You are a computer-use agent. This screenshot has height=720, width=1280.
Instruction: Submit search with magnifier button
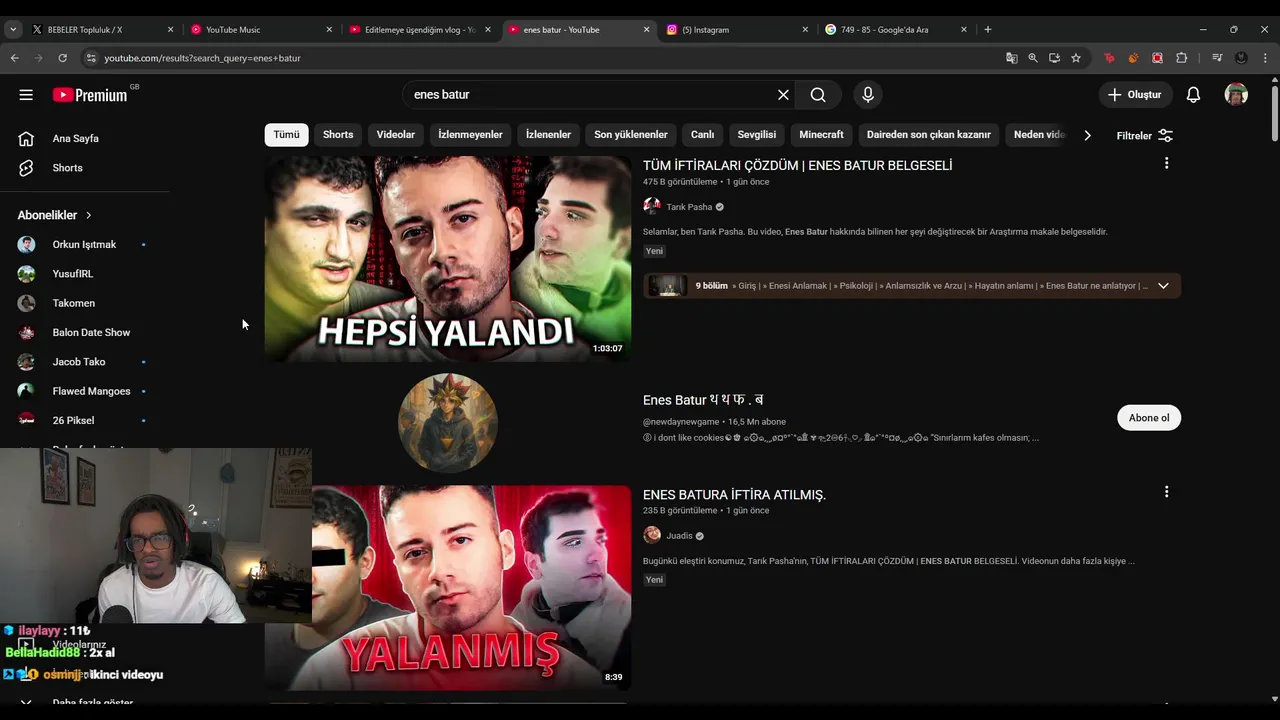coord(818,95)
